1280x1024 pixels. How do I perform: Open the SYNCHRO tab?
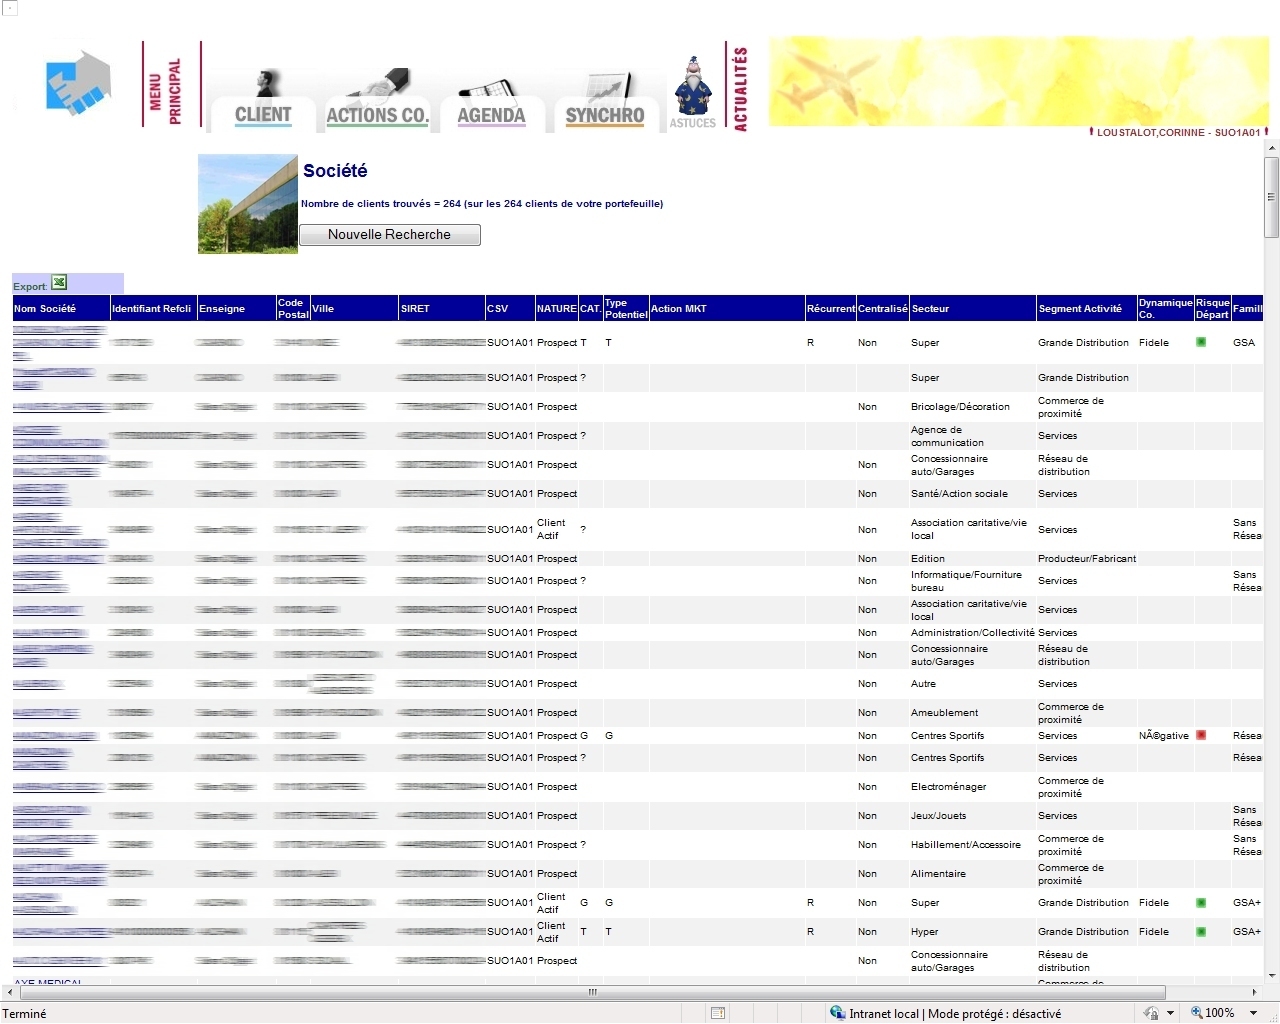pyautogui.click(x=605, y=115)
